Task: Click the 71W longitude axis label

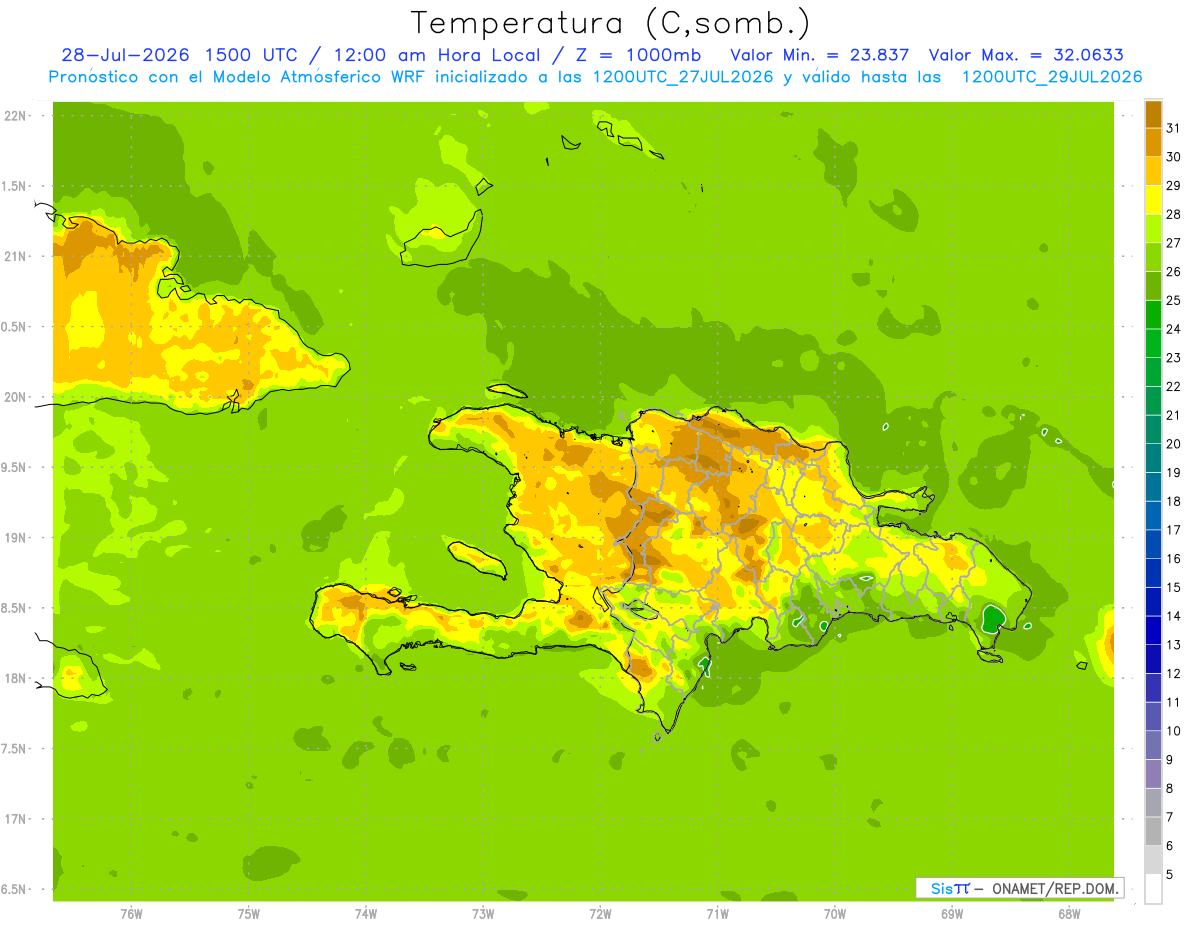Action: (x=717, y=914)
